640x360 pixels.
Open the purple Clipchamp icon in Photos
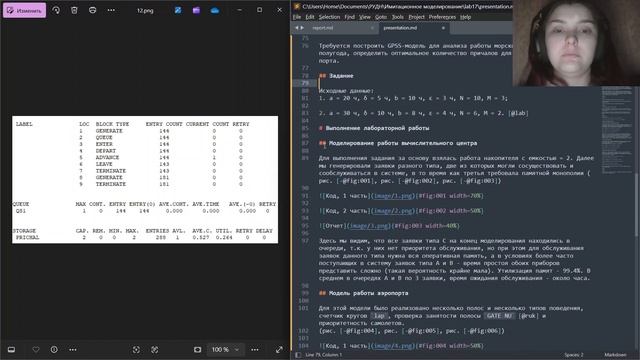point(196,10)
